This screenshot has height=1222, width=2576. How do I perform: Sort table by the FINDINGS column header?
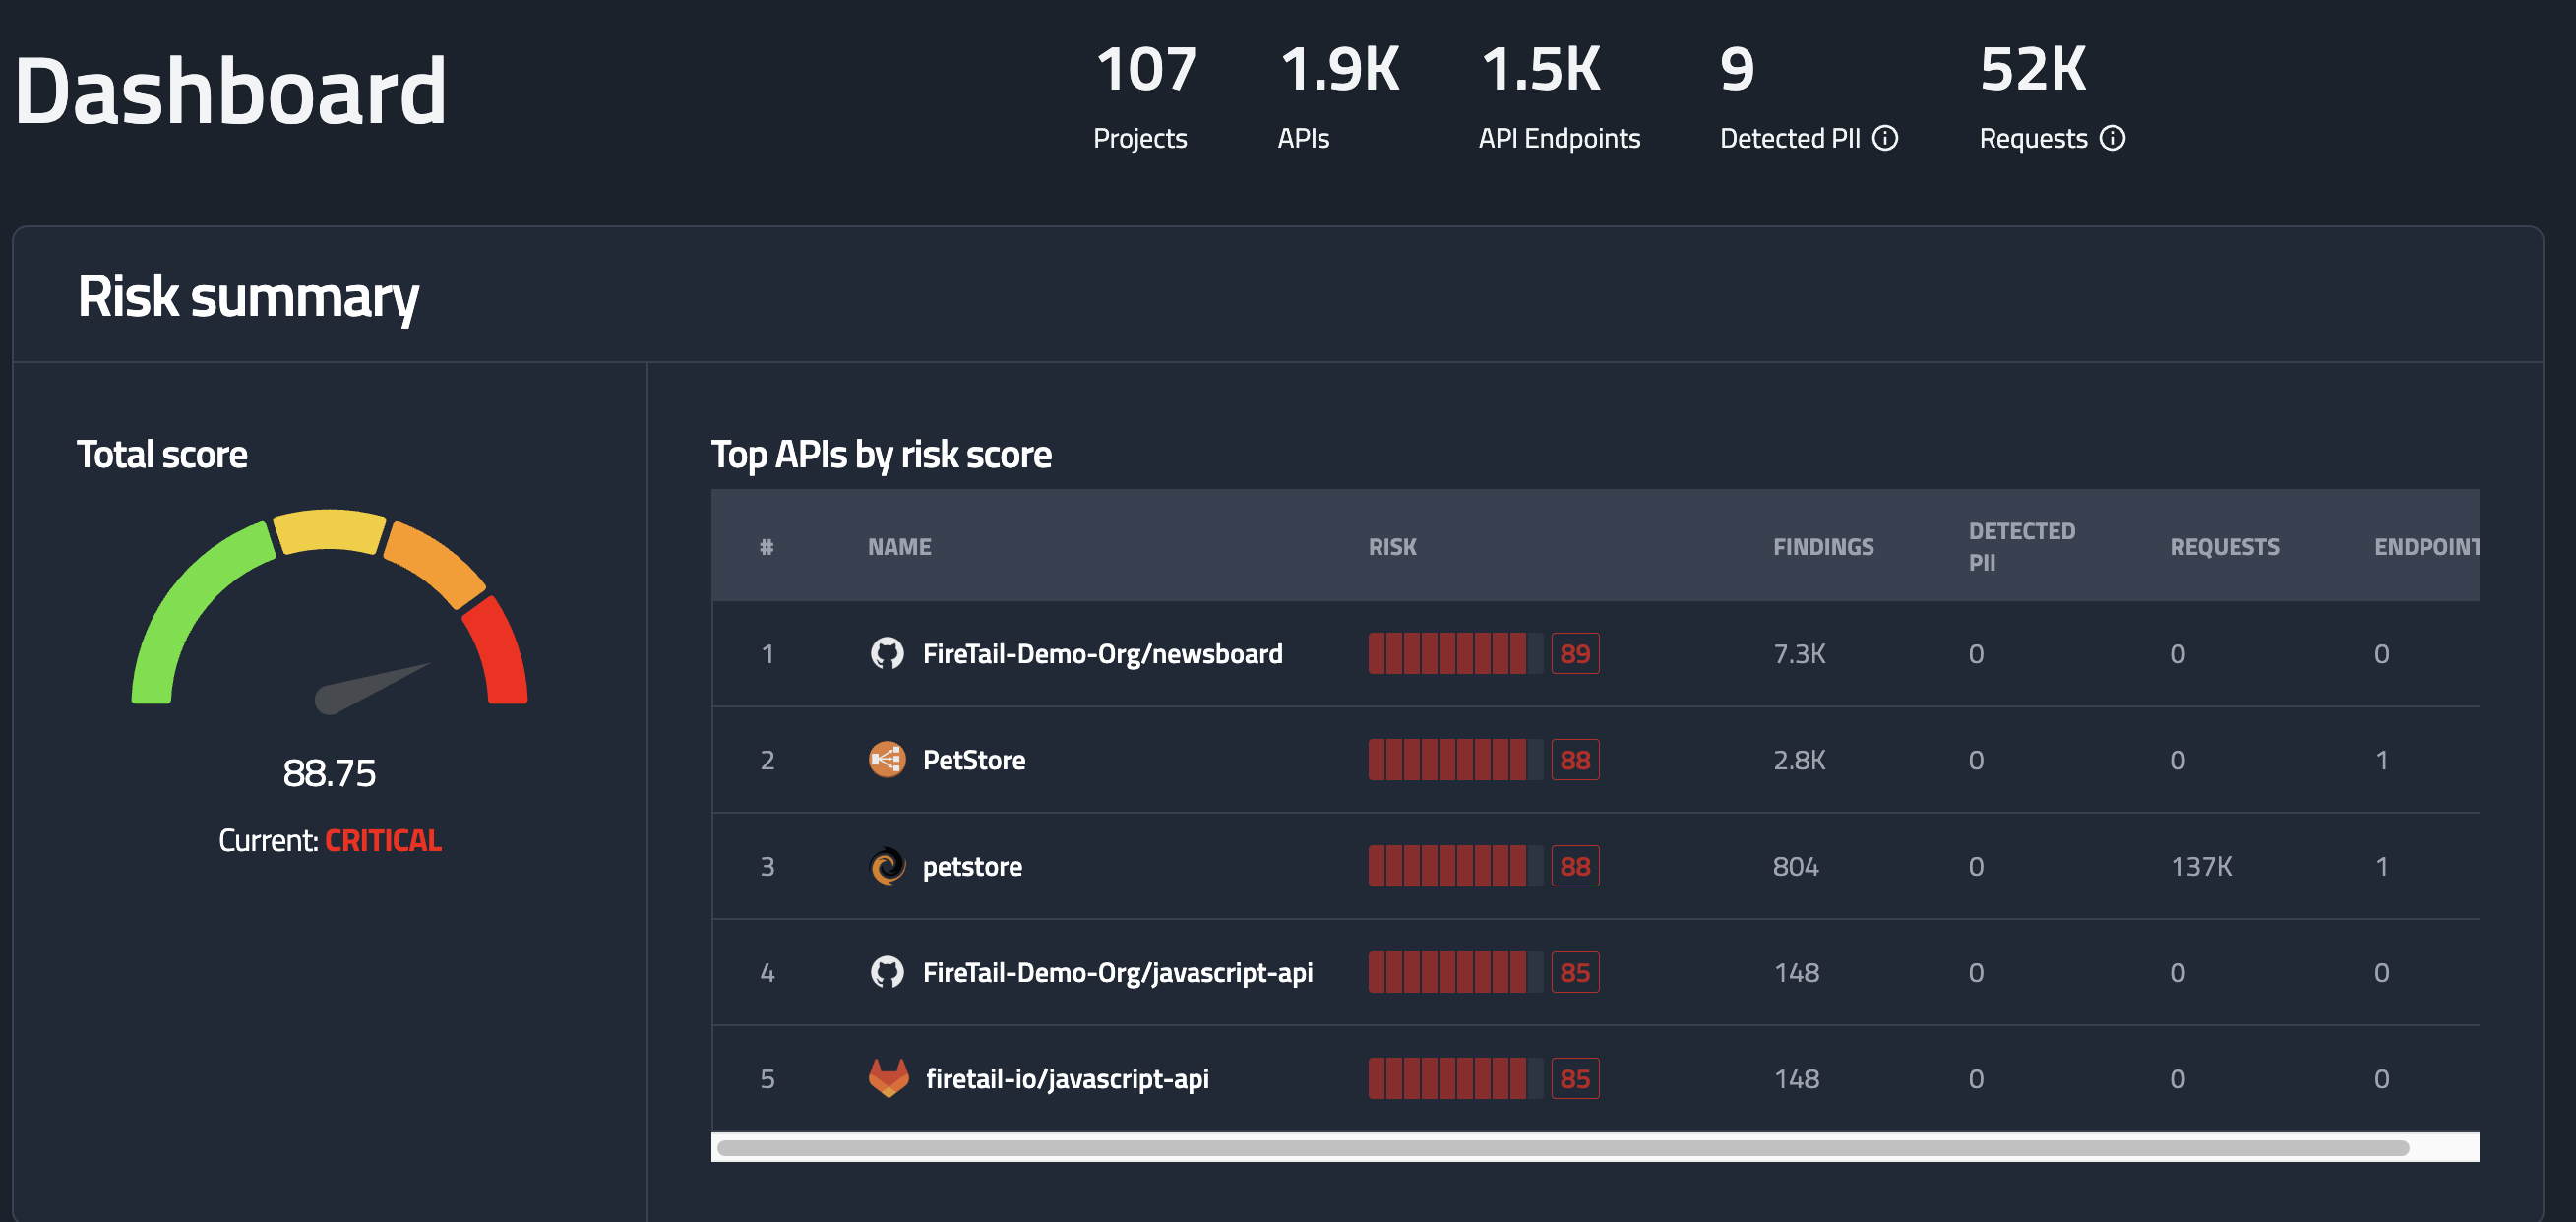click(1822, 546)
